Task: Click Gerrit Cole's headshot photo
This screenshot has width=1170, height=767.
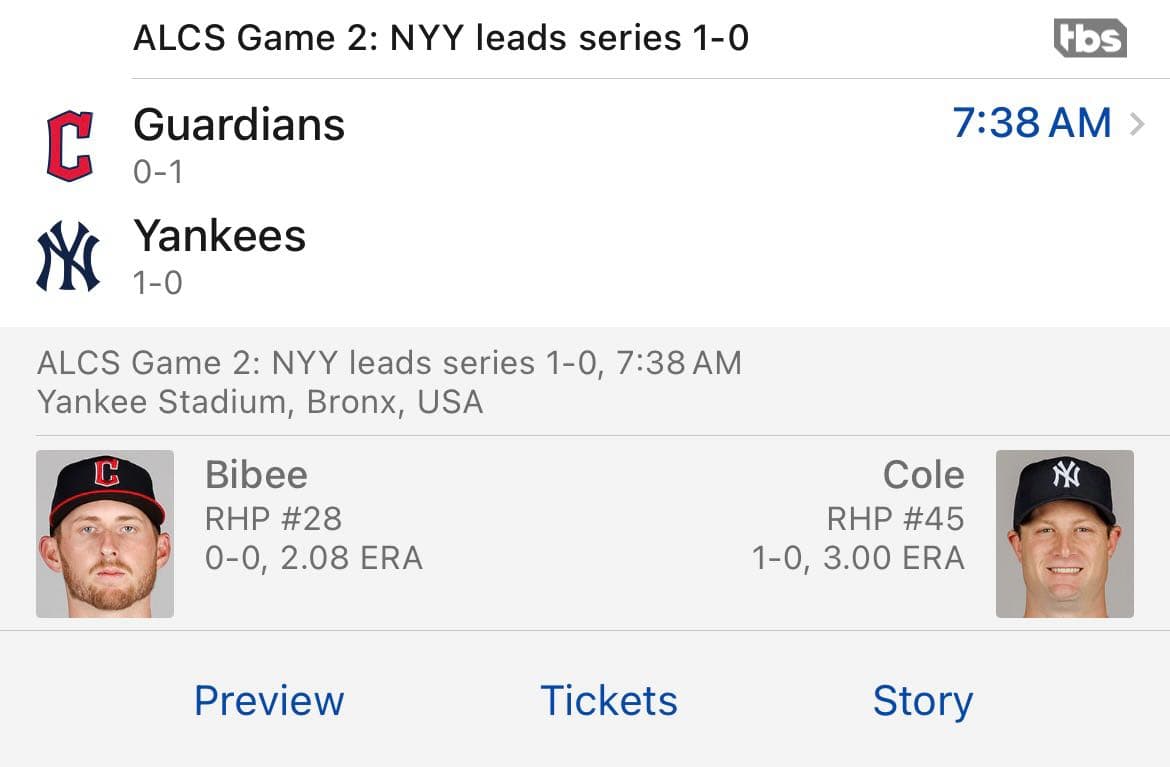Action: 1065,532
